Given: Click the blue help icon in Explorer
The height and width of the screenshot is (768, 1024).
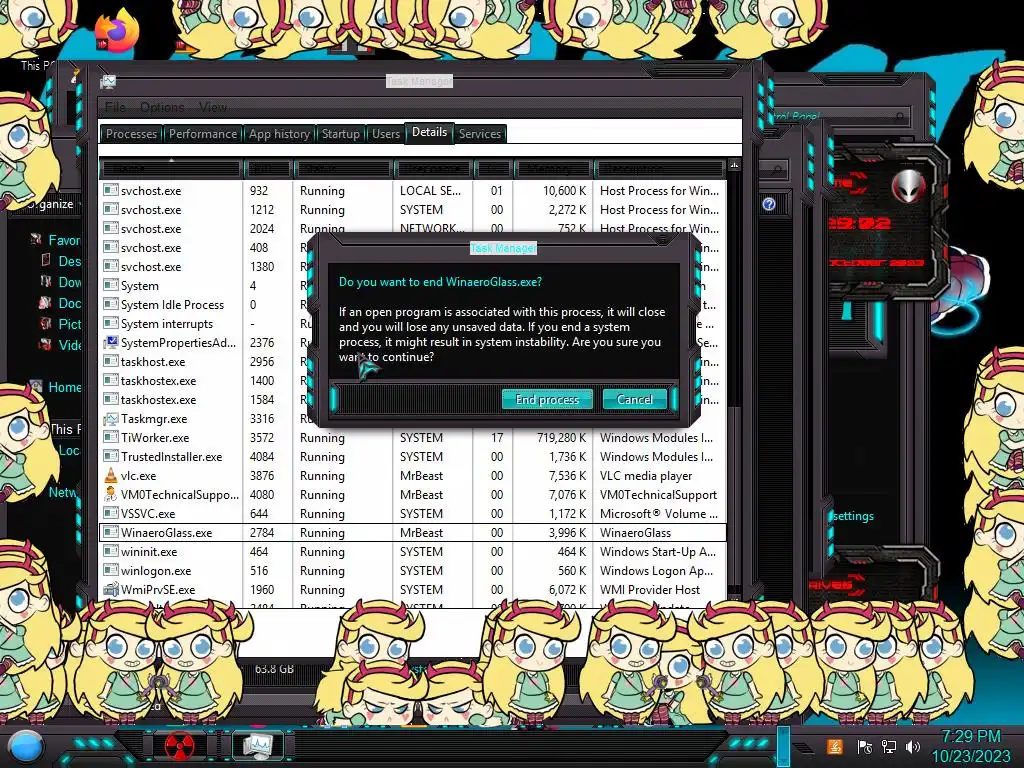Looking at the screenshot, I should point(769,204).
